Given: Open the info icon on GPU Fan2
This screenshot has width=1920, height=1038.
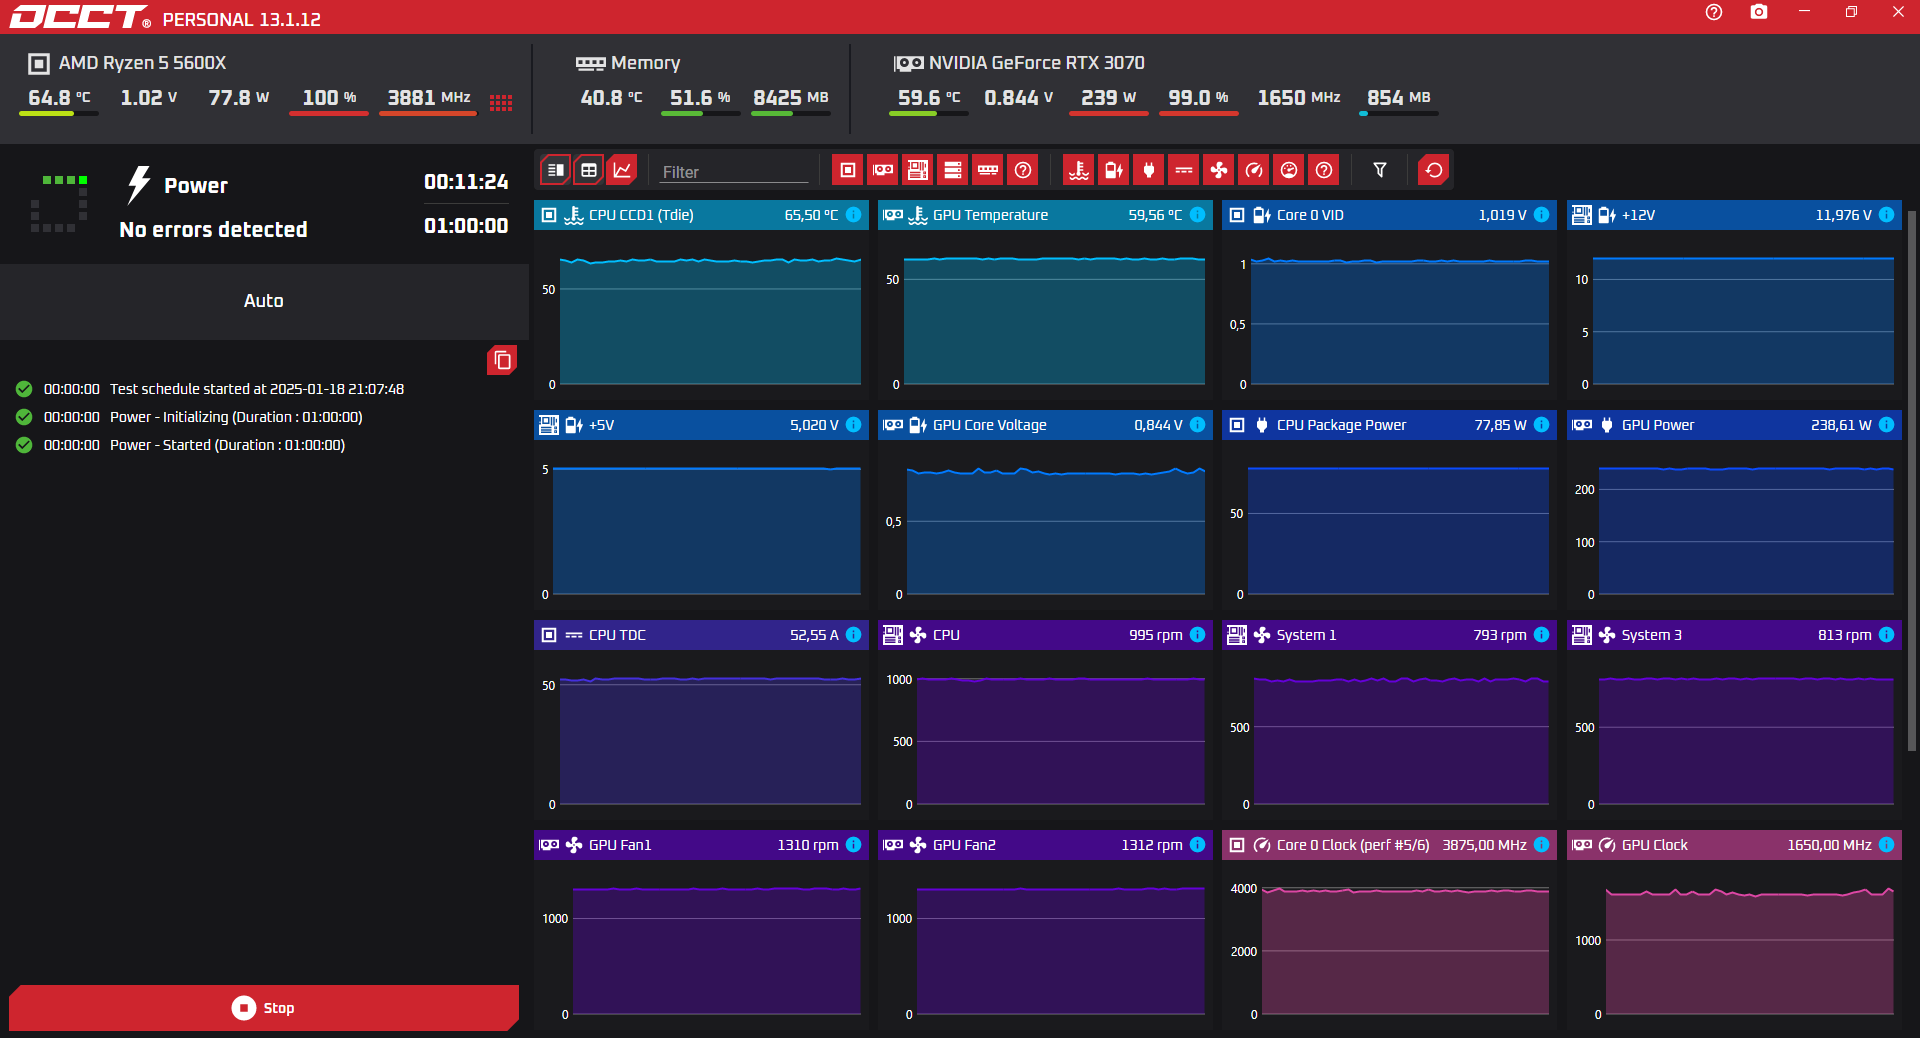Looking at the screenshot, I should coord(1198,845).
